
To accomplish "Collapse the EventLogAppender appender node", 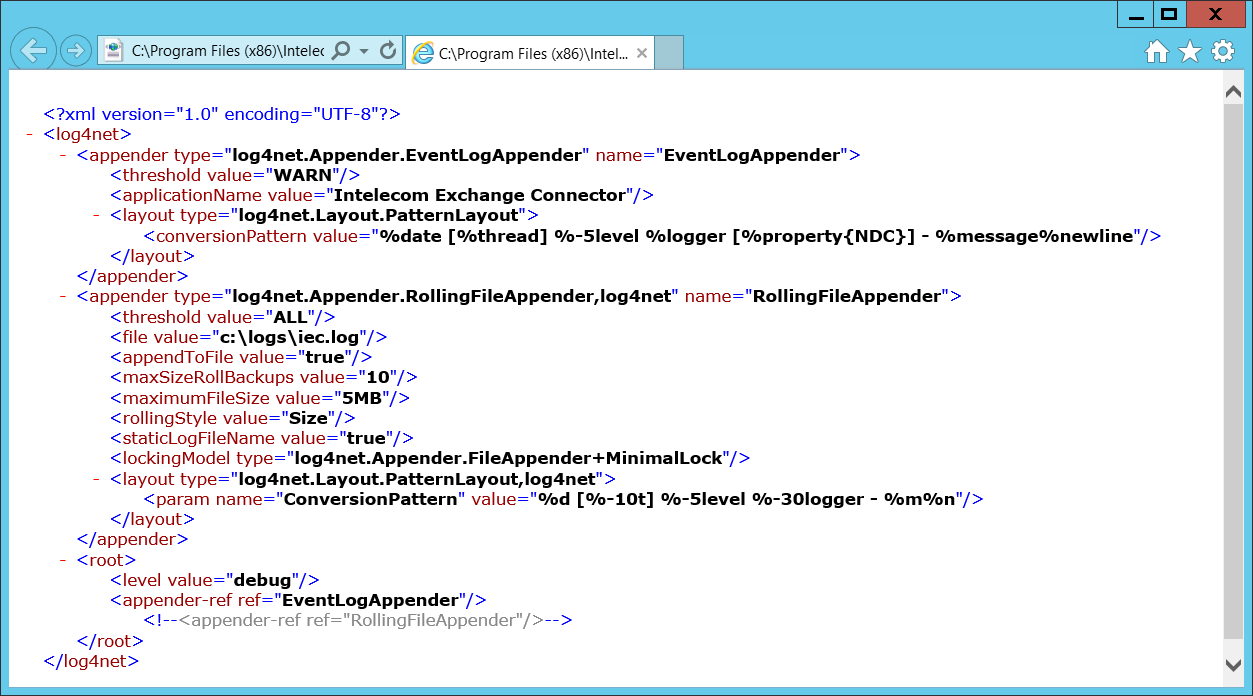I will tap(63, 155).
